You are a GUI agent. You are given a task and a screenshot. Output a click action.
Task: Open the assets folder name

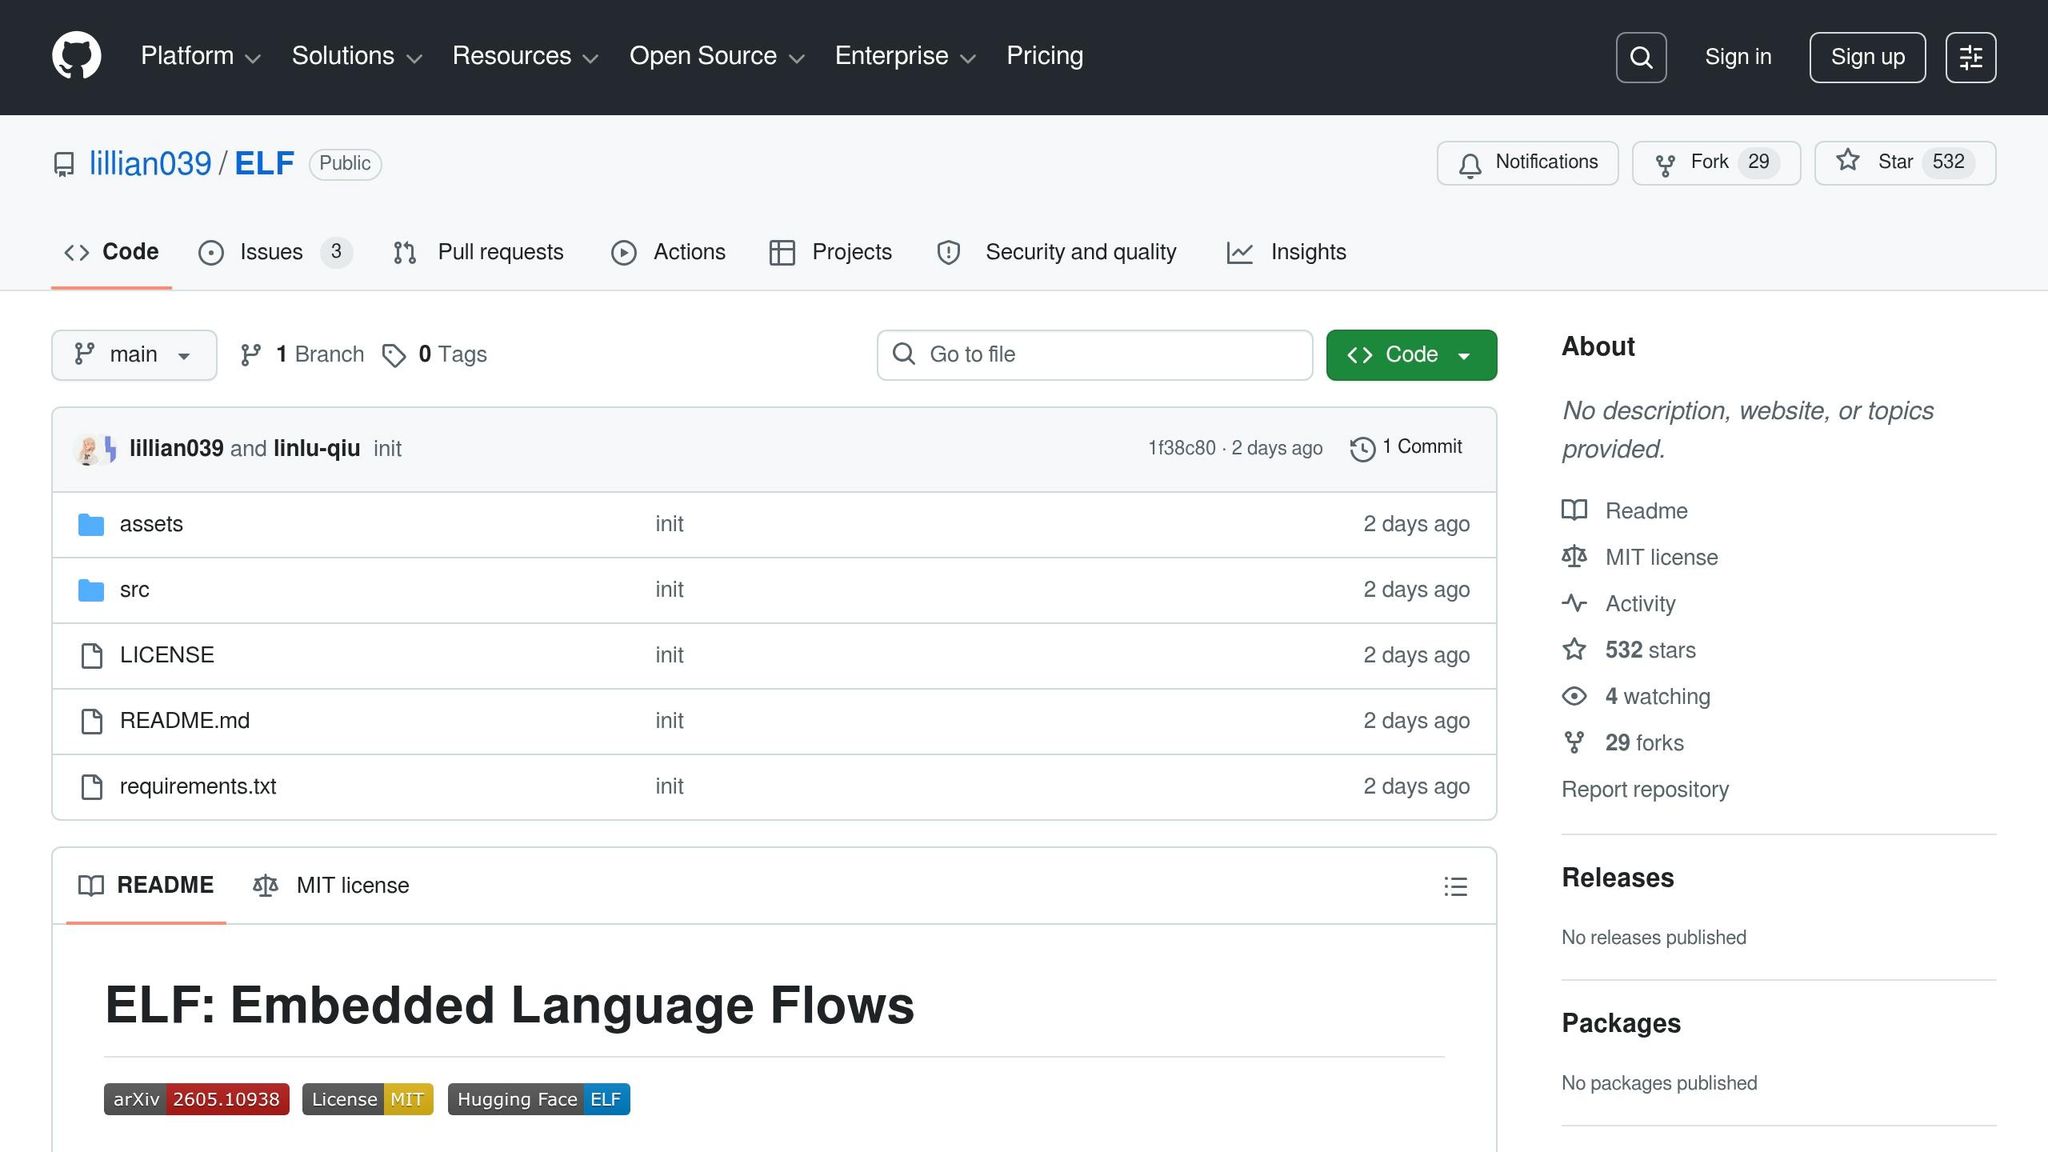pos(151,524)
